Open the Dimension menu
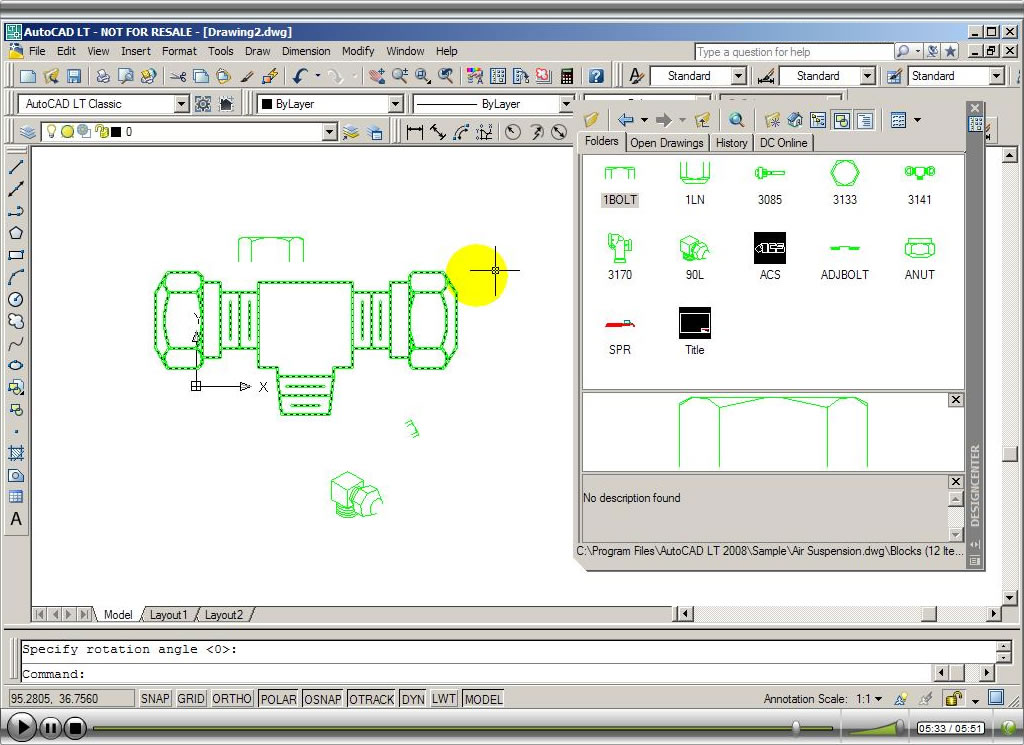 306,51
